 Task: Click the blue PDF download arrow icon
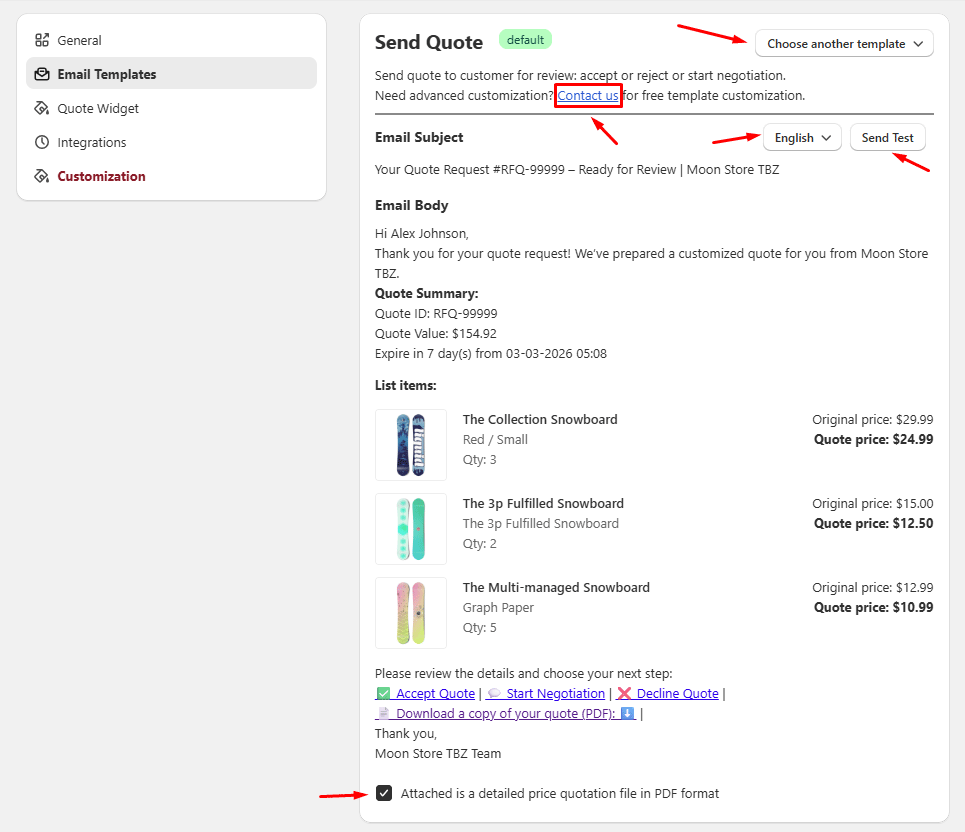tap(627, 713)
